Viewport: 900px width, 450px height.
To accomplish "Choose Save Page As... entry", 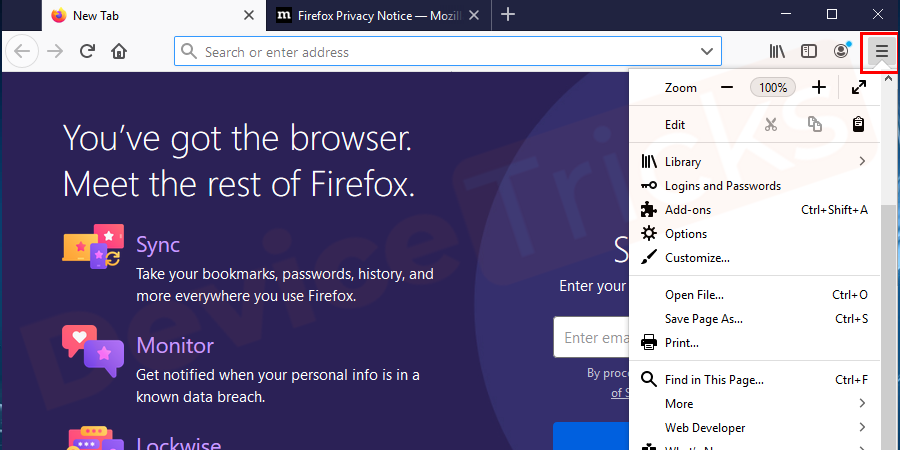I will tap(755, 319).
